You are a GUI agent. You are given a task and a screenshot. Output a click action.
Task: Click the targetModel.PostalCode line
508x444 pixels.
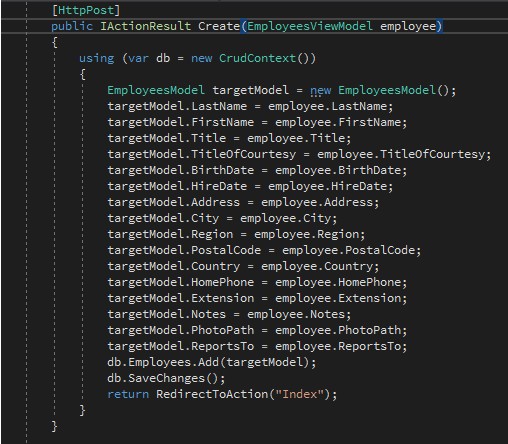point(264,250)
